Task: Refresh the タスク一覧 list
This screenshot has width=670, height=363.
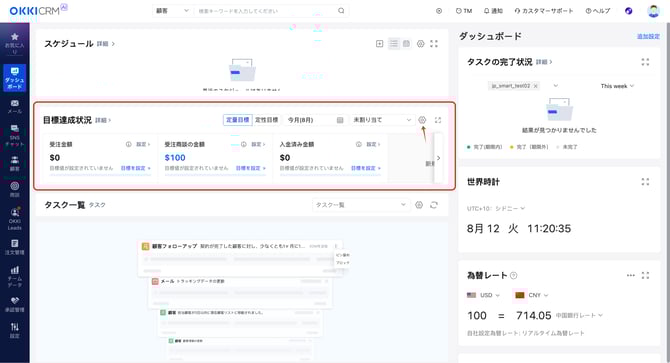Action: 434,205
